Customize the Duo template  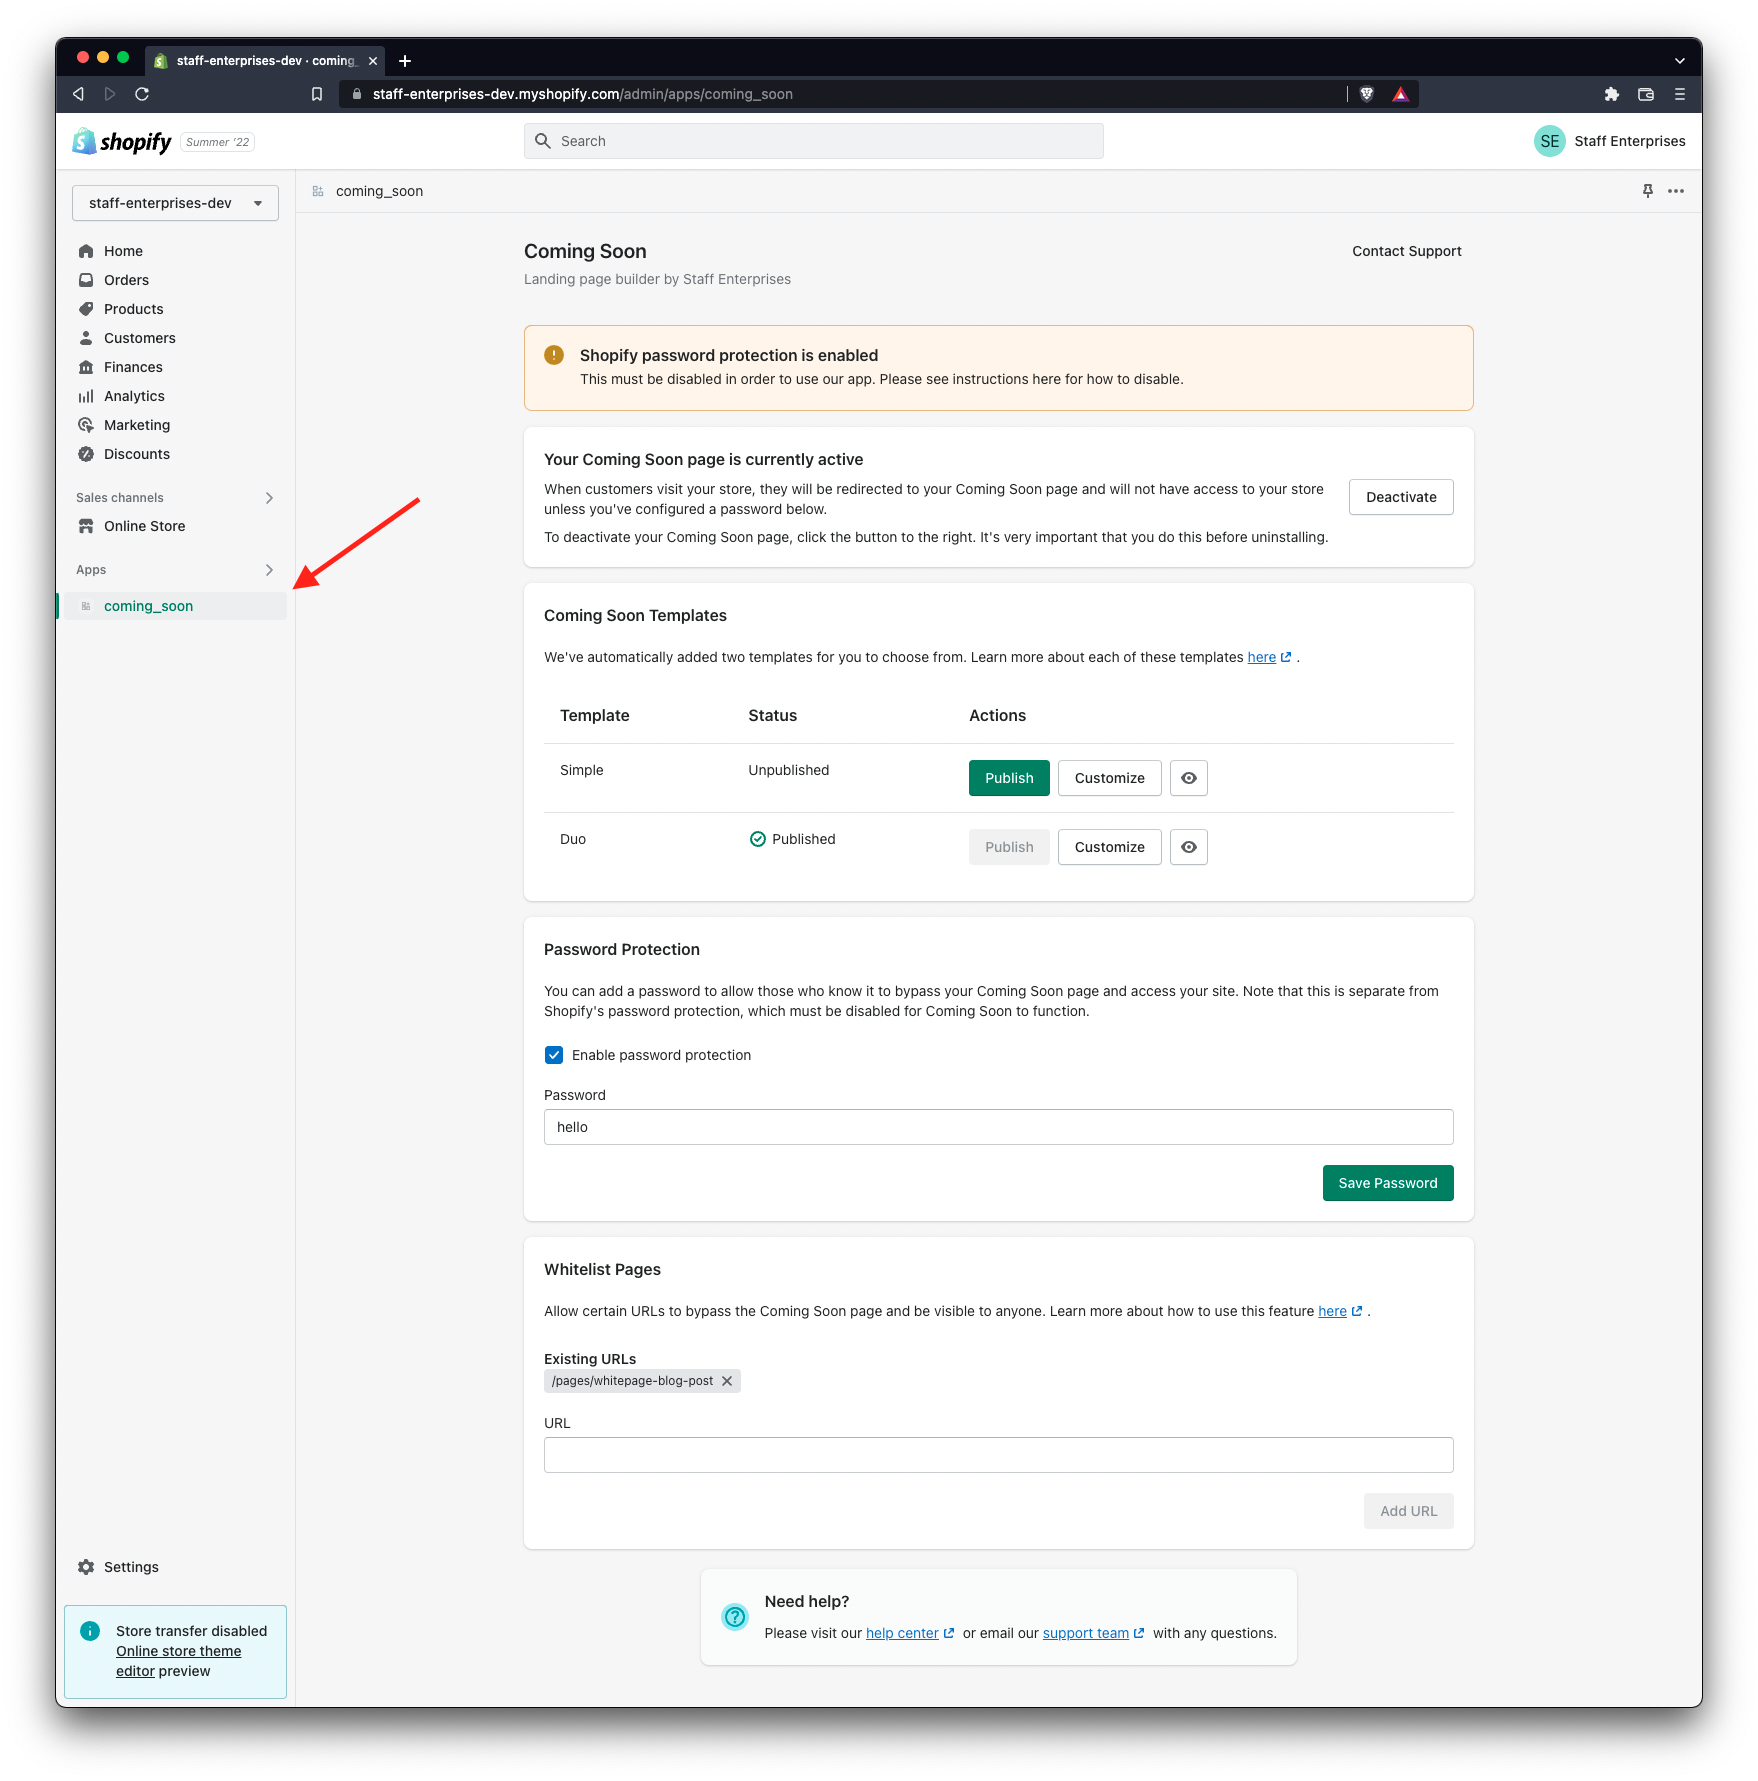(1109, 847)
